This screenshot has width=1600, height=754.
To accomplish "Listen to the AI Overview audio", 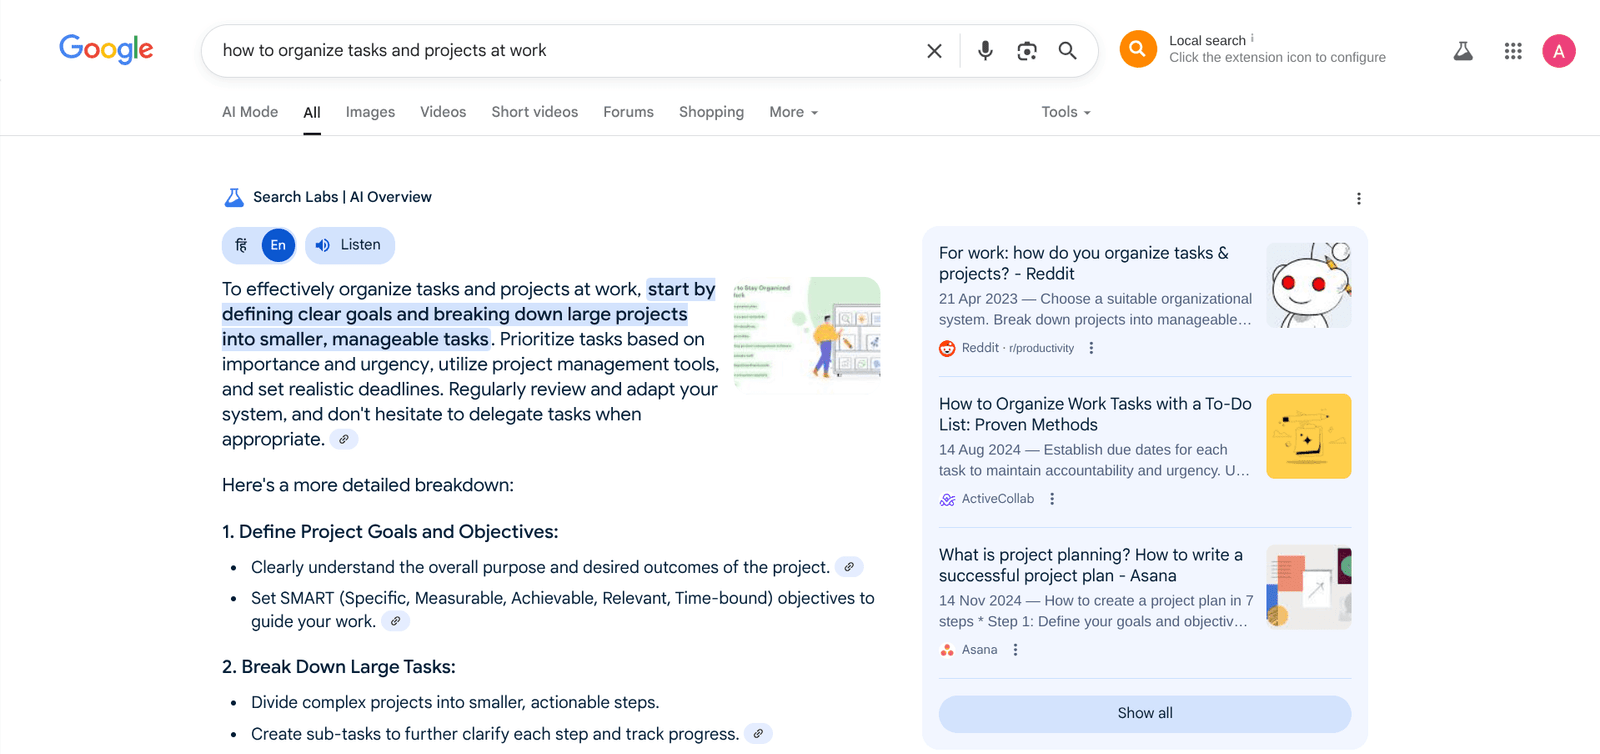I will coord(350,245).
